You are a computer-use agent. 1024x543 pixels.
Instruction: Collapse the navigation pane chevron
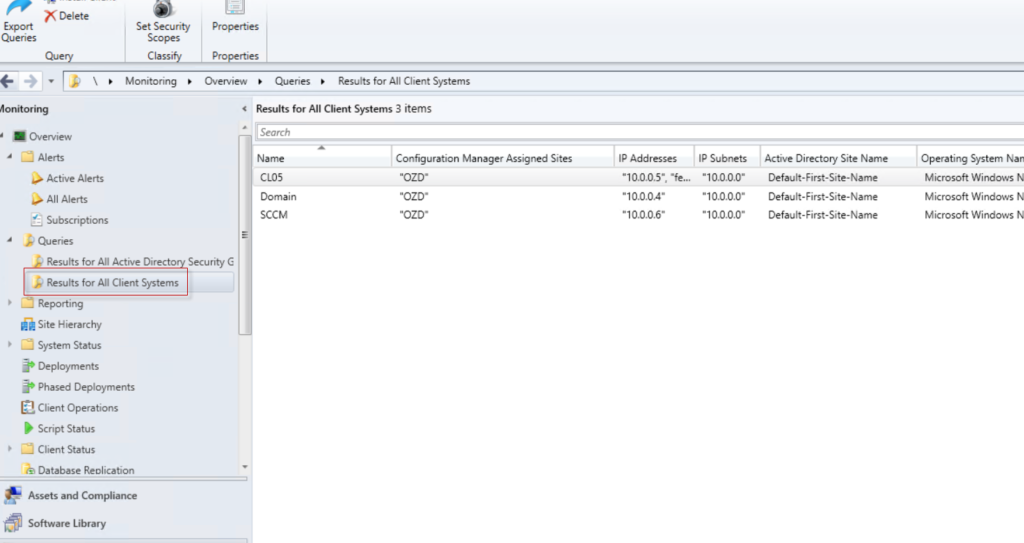point(244,109)
